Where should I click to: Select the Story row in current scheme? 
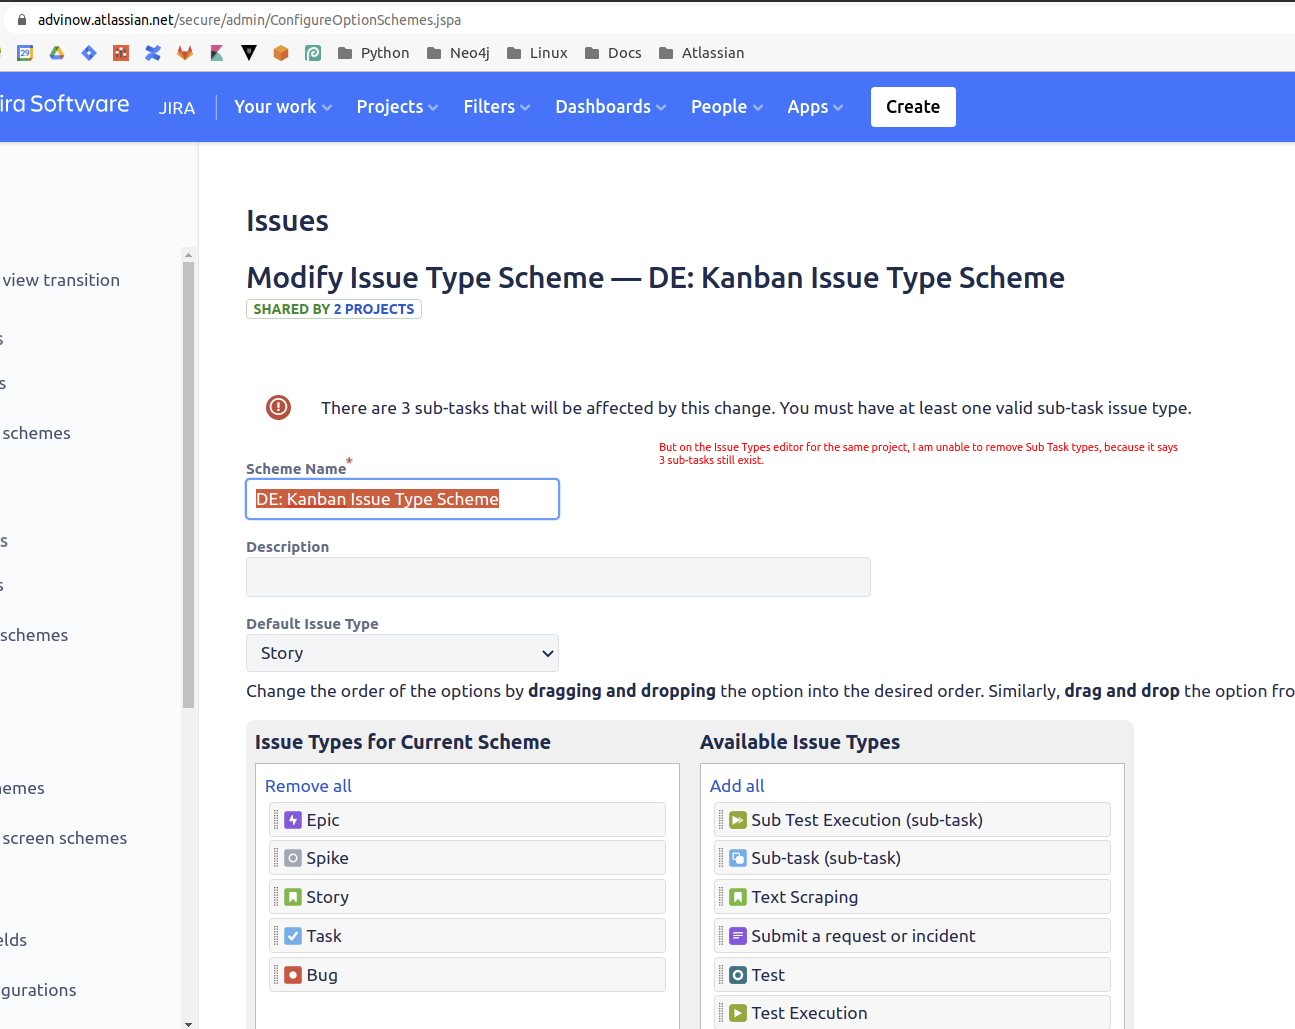point(467,897)
